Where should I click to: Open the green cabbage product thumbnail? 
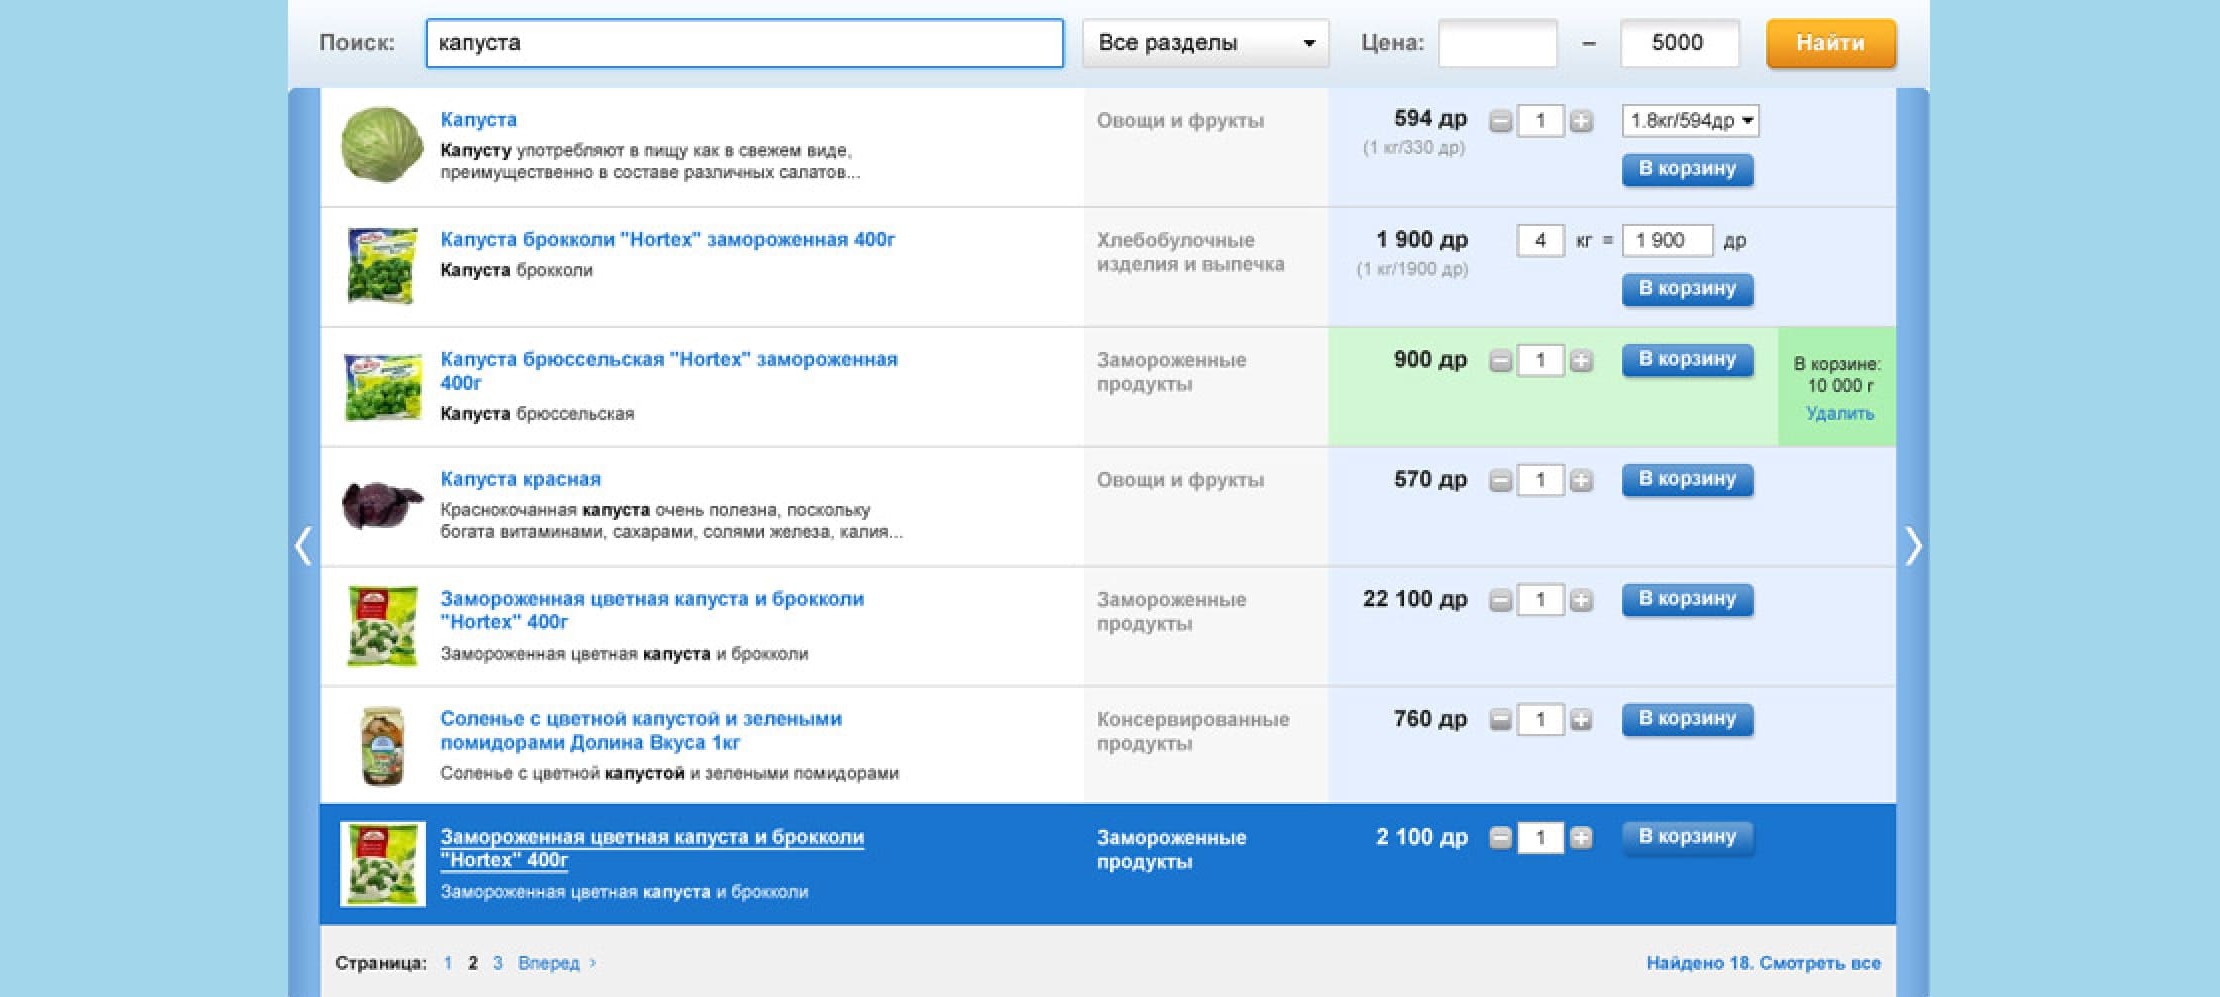(x=382, y=146)
